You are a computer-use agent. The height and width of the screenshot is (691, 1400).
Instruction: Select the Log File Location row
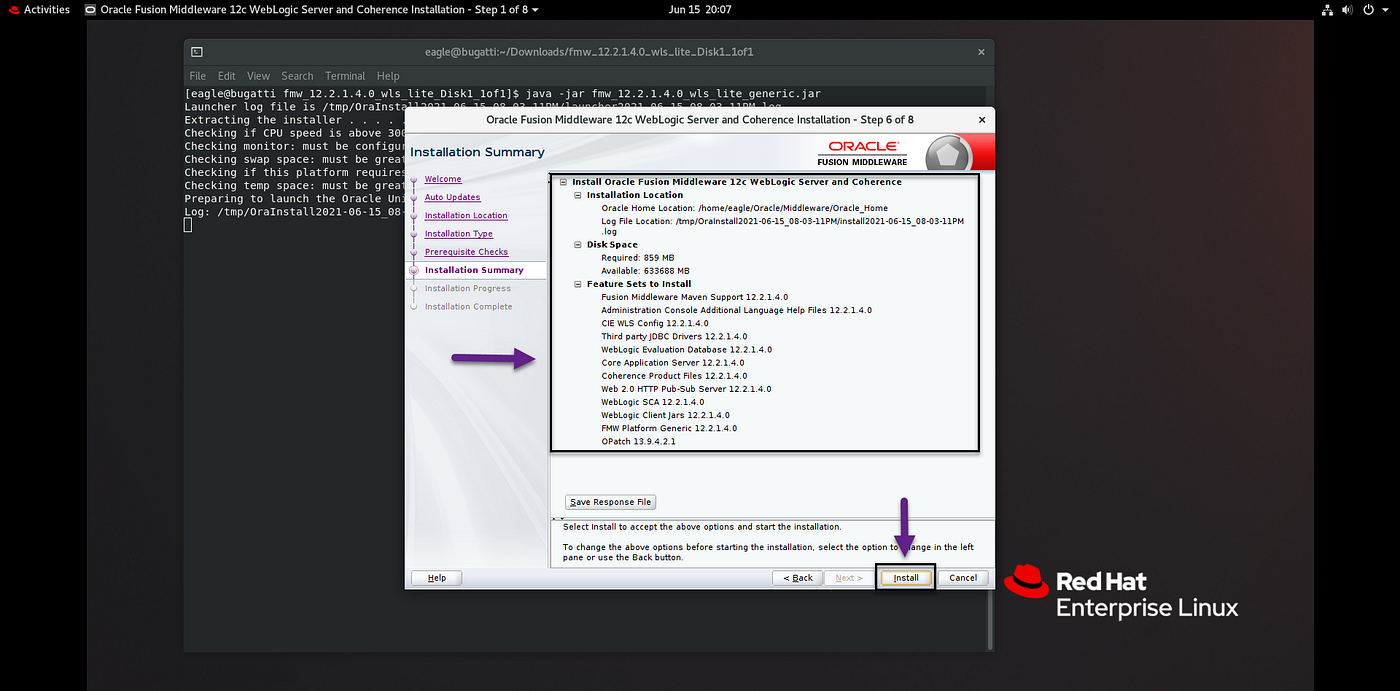click(x=783, y=226)
